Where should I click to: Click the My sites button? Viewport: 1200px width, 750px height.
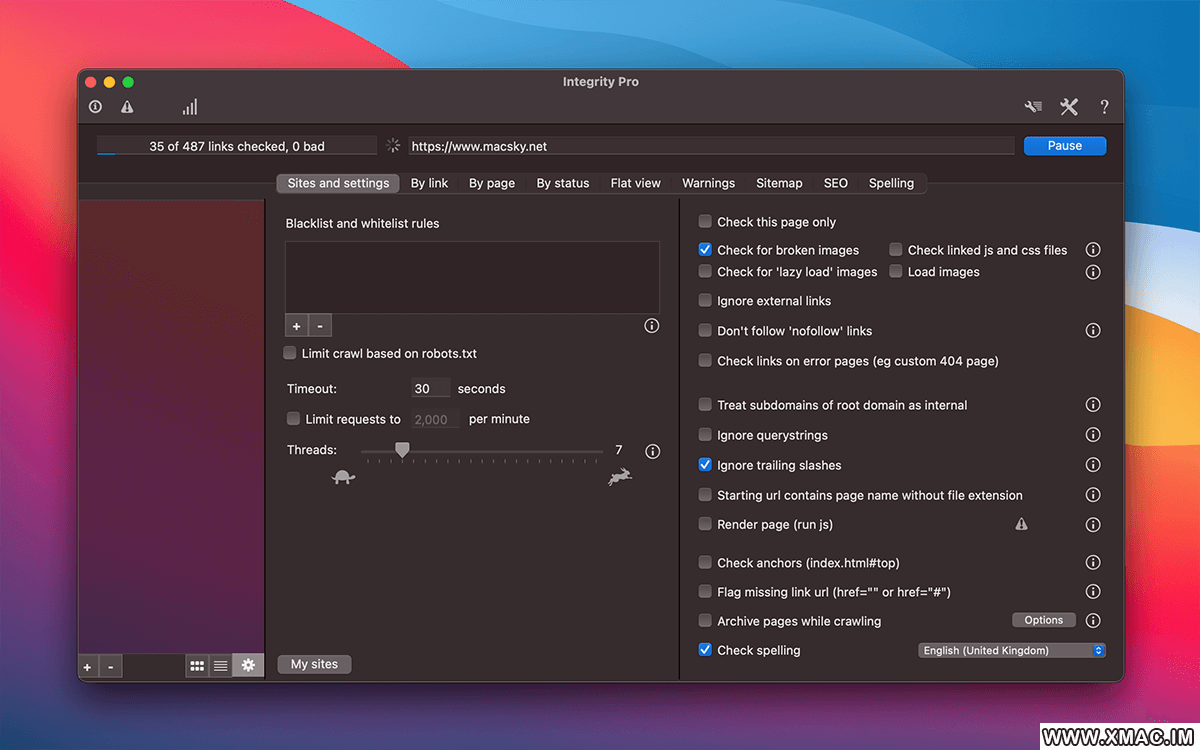pos(314,664)
